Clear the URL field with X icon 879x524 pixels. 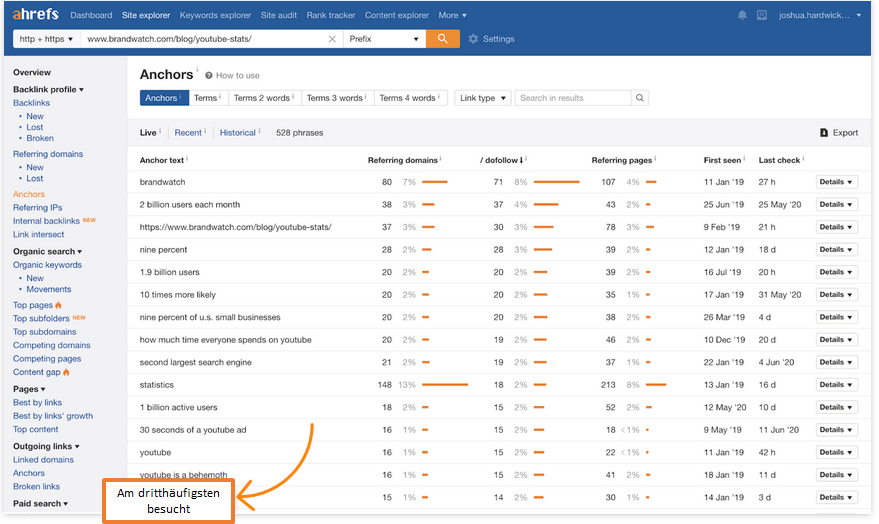[332, 39]
